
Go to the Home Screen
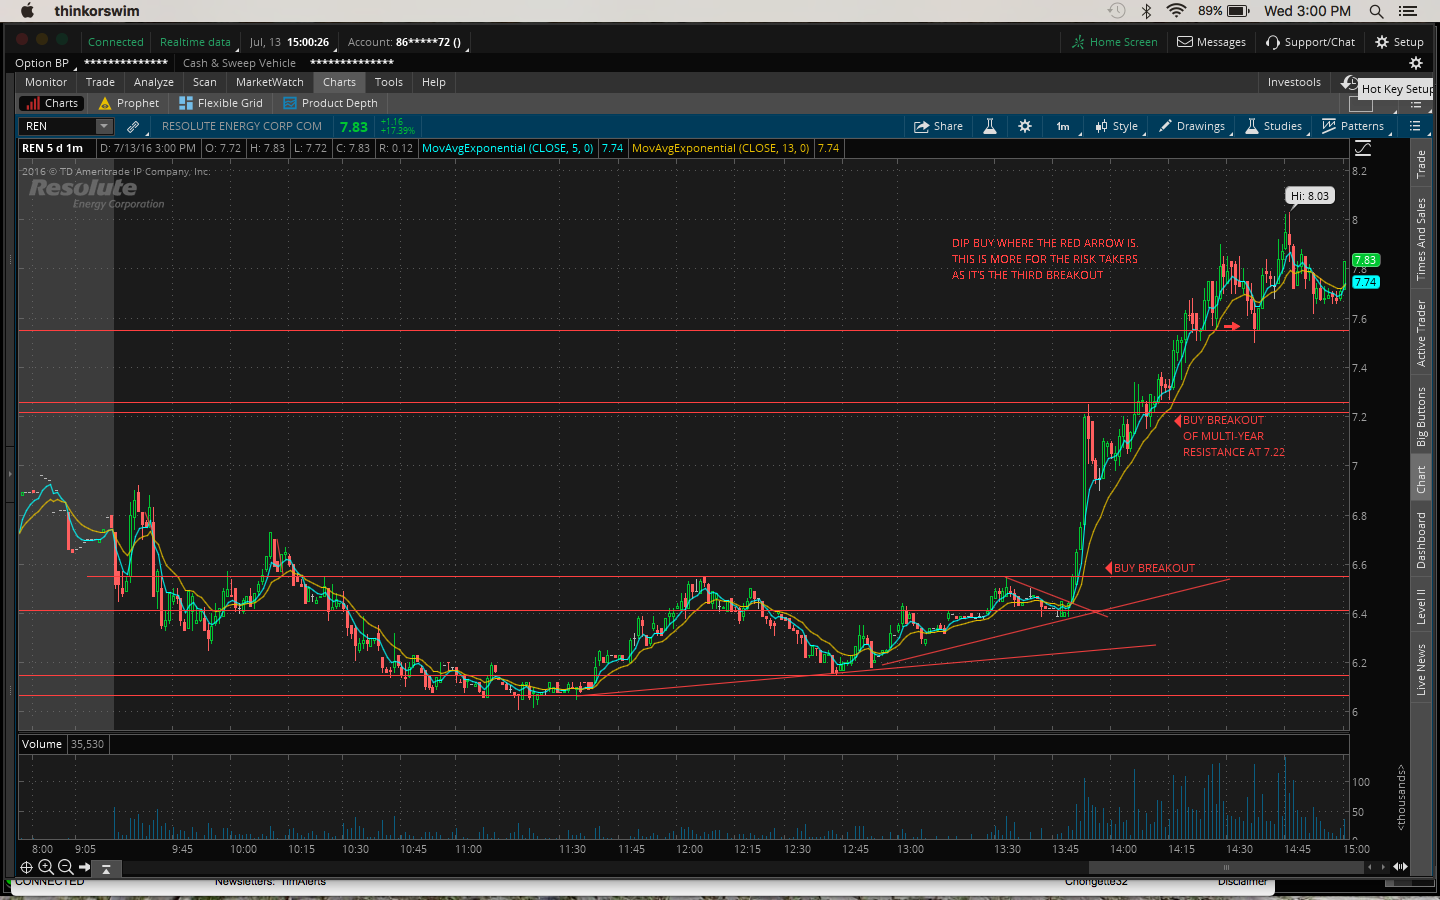coord(1115,42)
